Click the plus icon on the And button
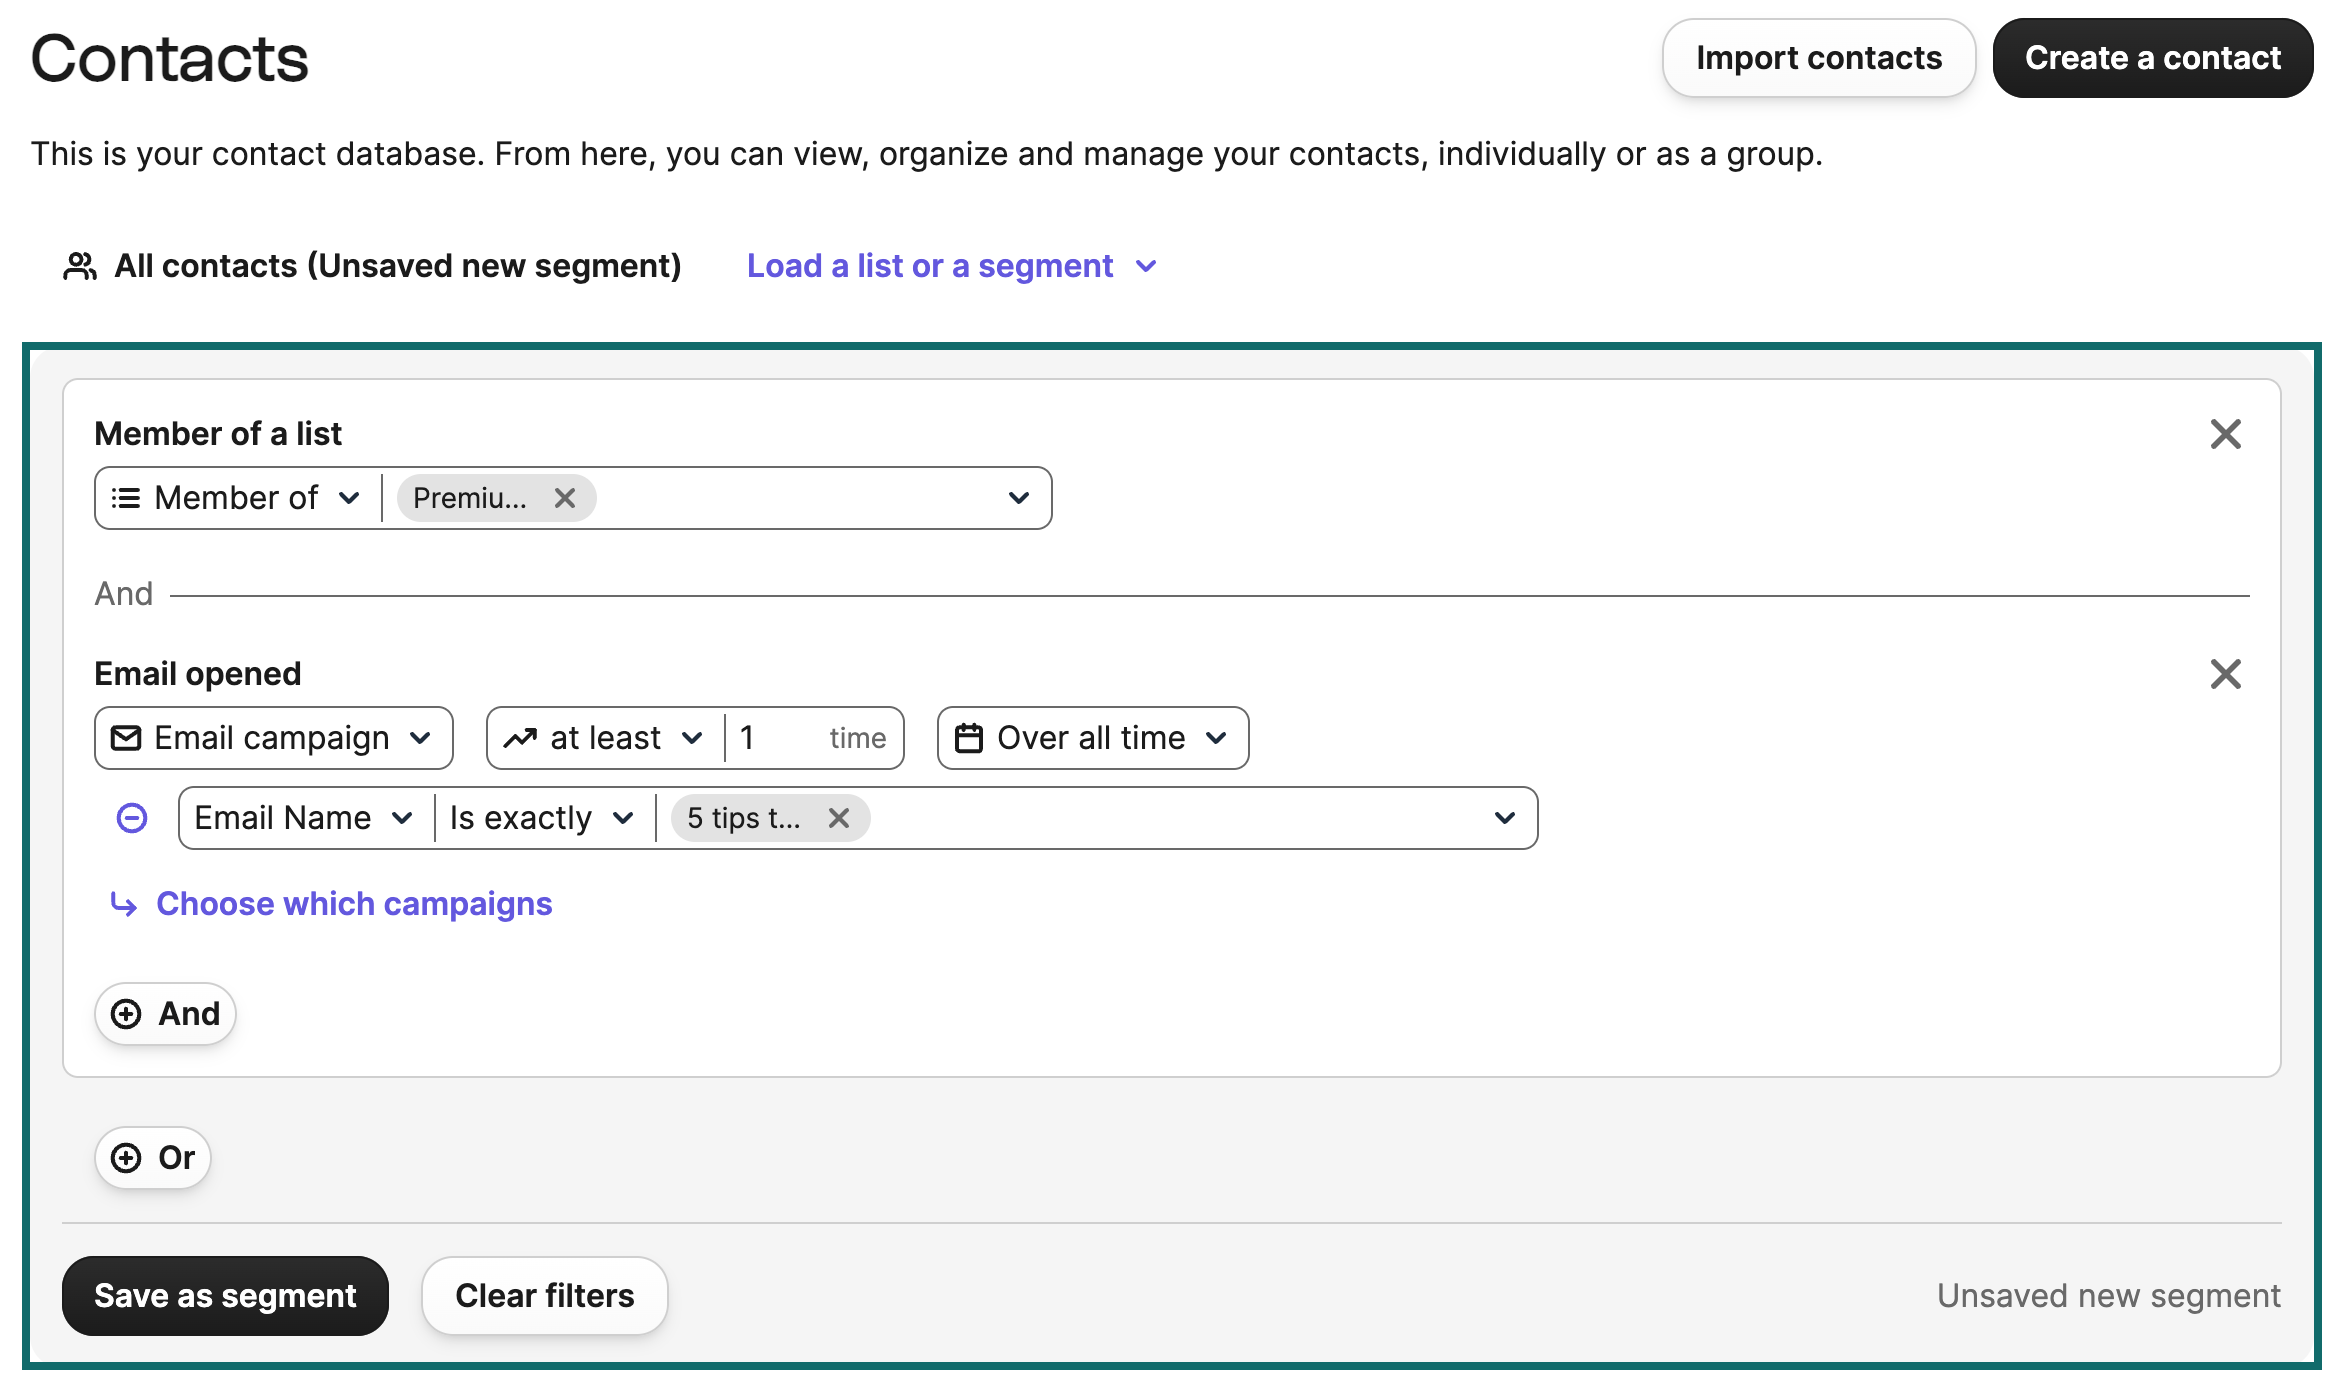 126,1013
